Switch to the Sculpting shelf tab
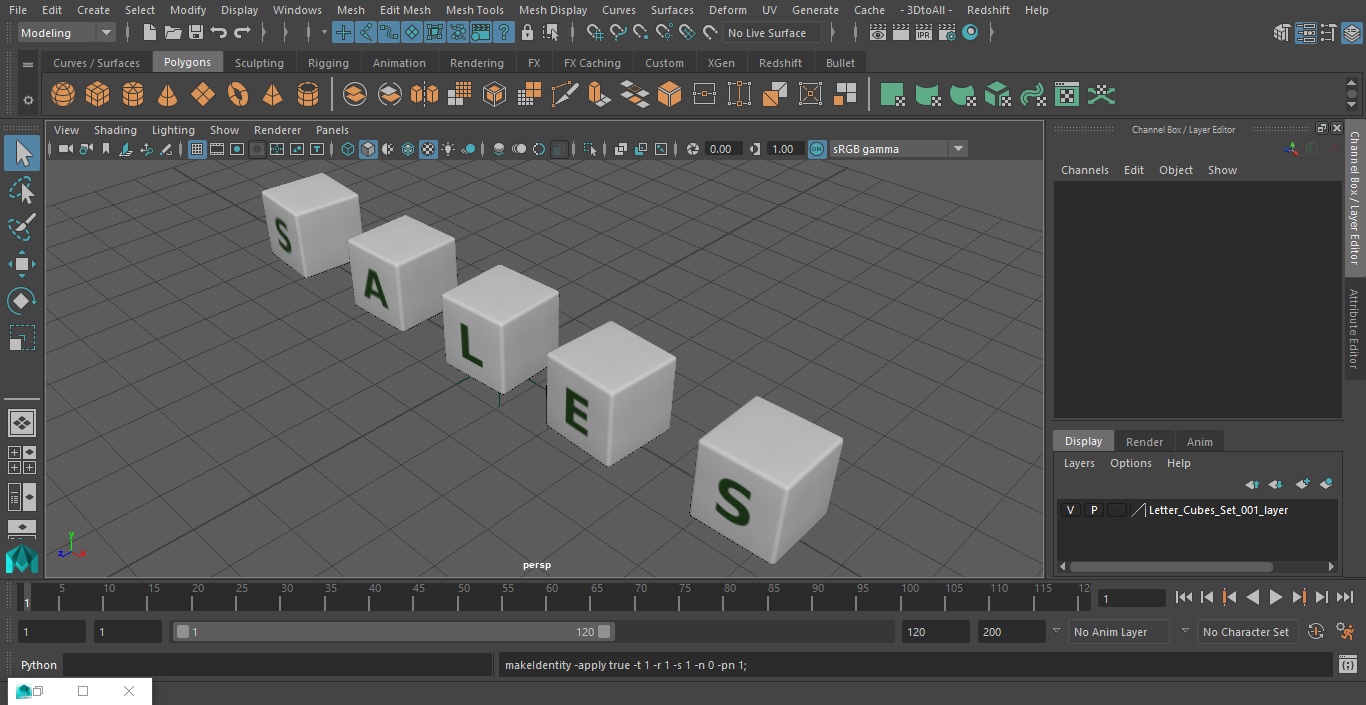1366x705 pixels. (x=259, y=63)
